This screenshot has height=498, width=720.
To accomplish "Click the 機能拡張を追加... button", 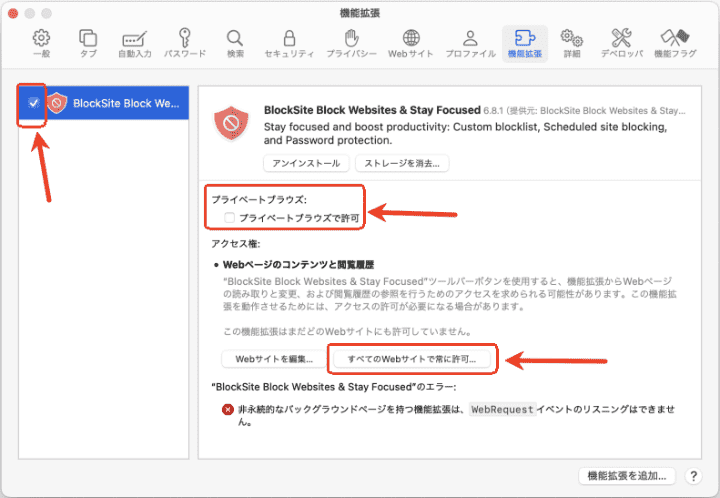I will click(627, 476).
